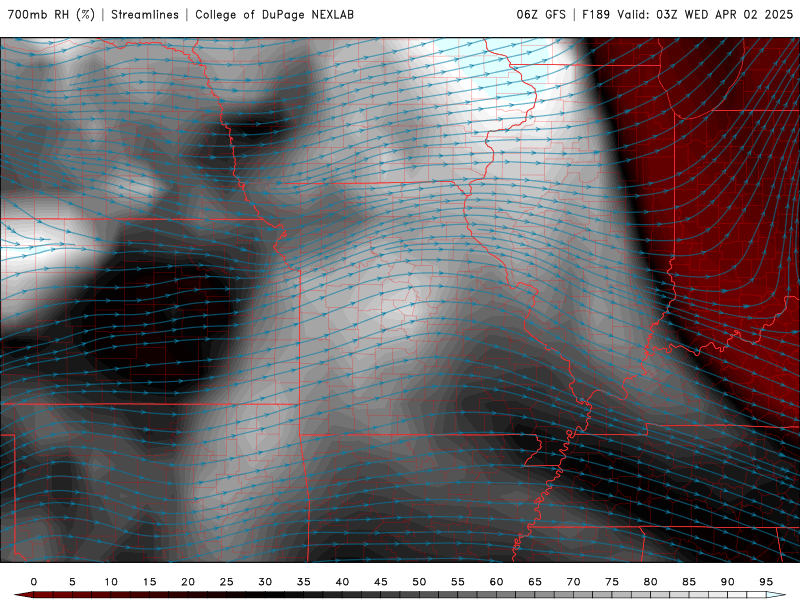
Task: Click the "F189" forecast hour label
Action: (x=596, y=14)
